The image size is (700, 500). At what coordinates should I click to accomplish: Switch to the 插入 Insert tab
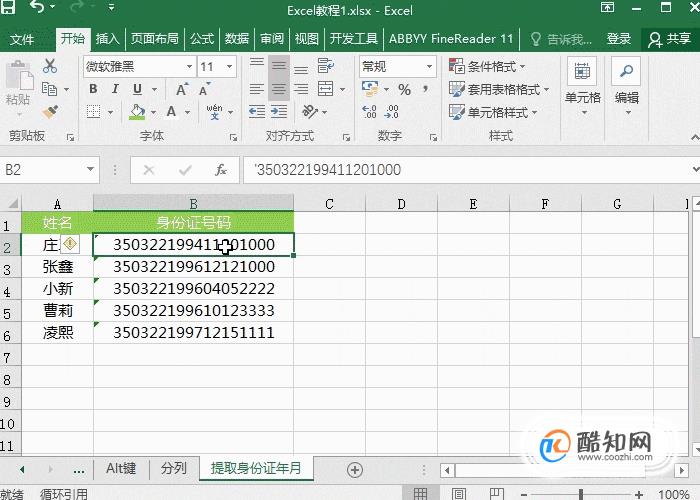click(x=107, y=39)
